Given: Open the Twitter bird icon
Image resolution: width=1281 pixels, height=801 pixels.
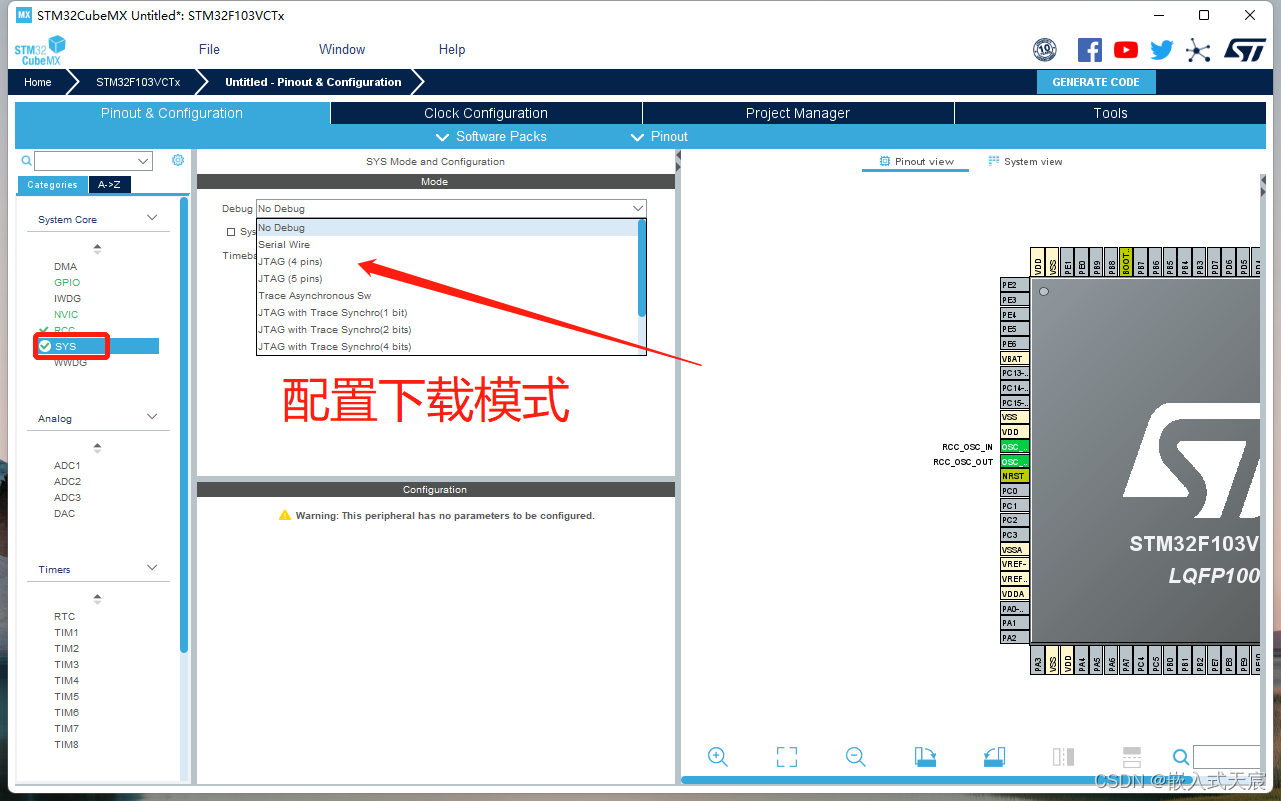Looking at the screenshot, I should [x=1161, y=50].
